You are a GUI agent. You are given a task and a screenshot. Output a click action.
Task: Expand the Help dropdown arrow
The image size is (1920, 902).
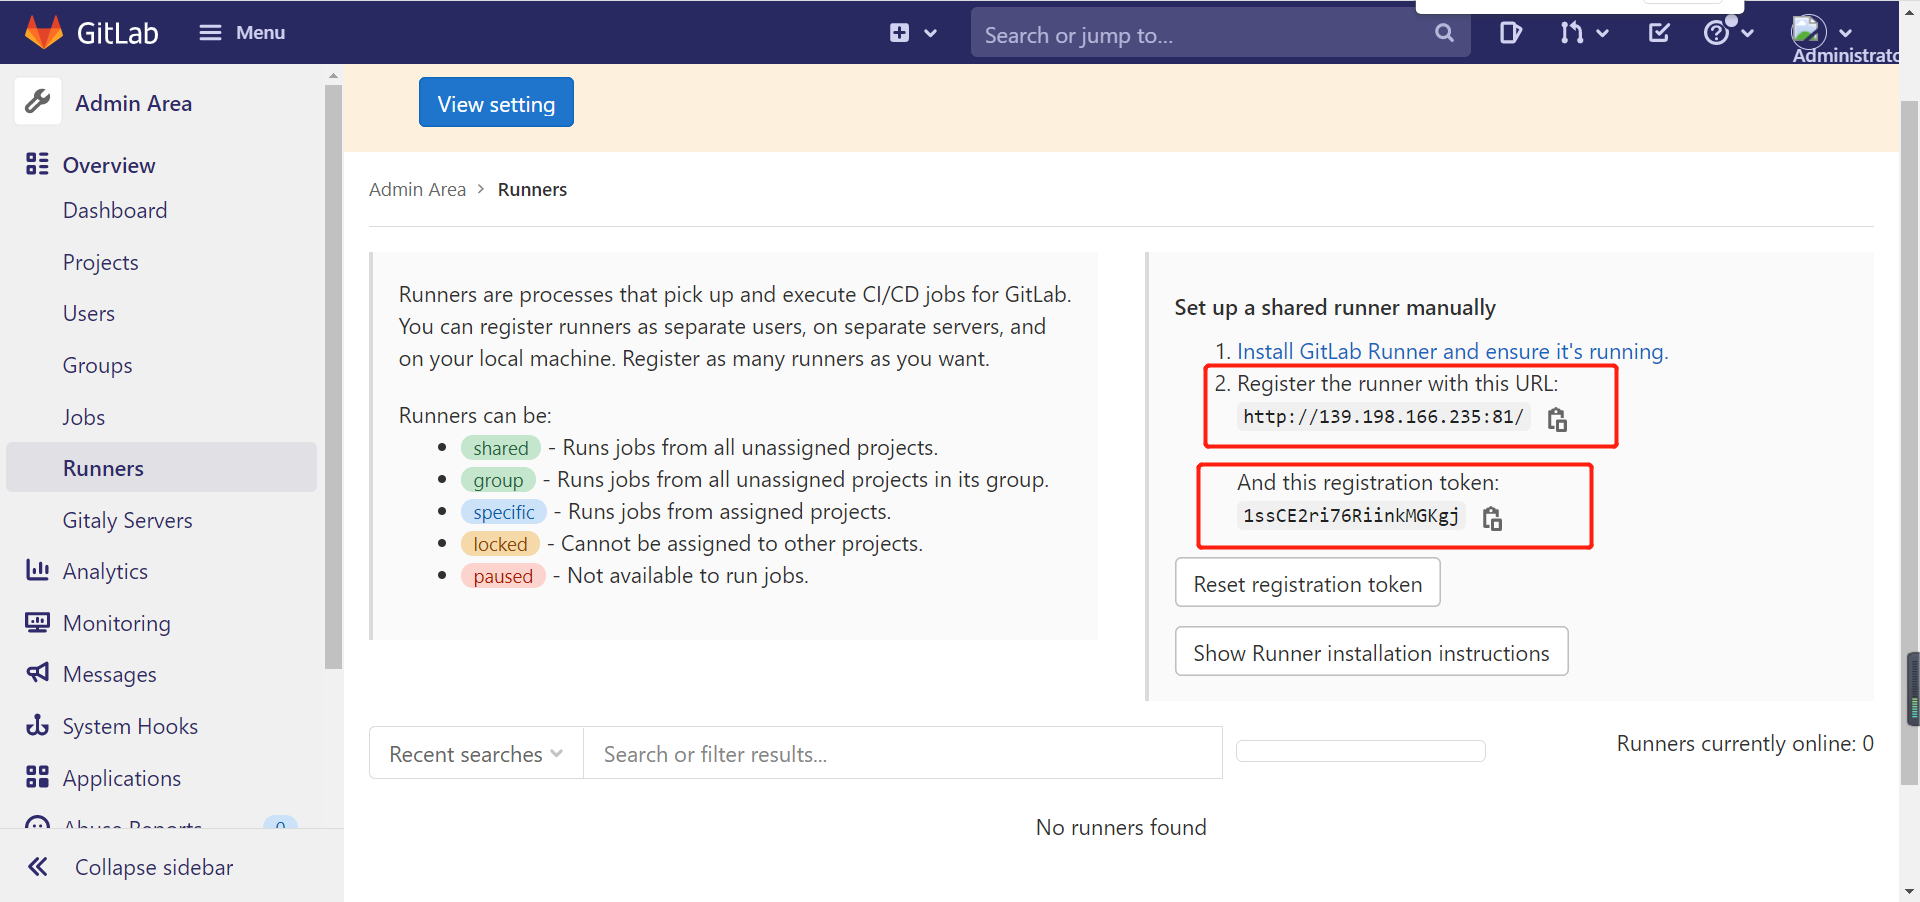point(1747,33)
